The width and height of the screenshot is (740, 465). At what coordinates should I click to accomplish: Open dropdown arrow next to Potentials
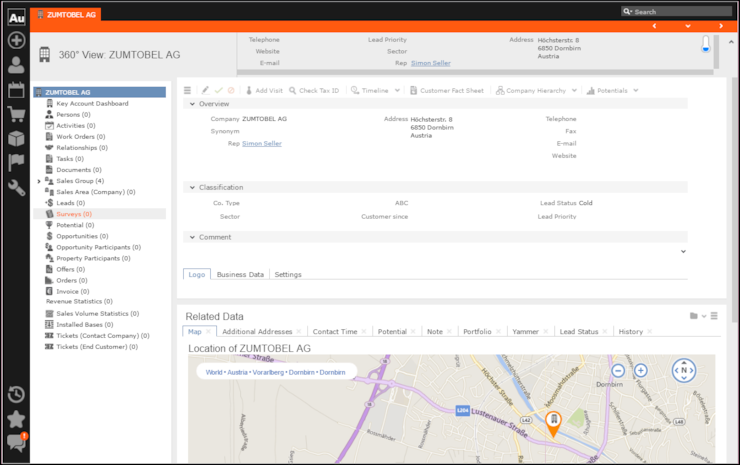click(x=636, y=90)
